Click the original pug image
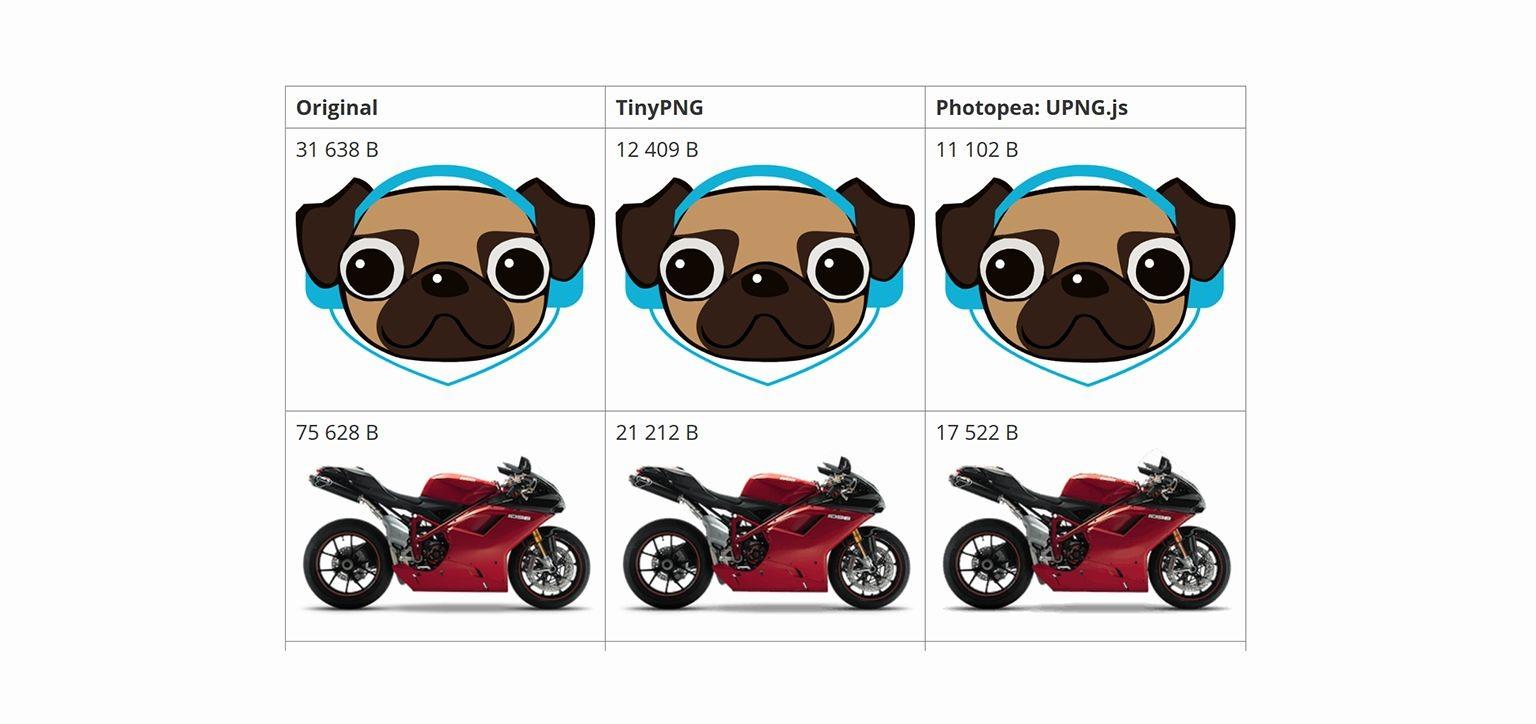 tap(445, 275)
